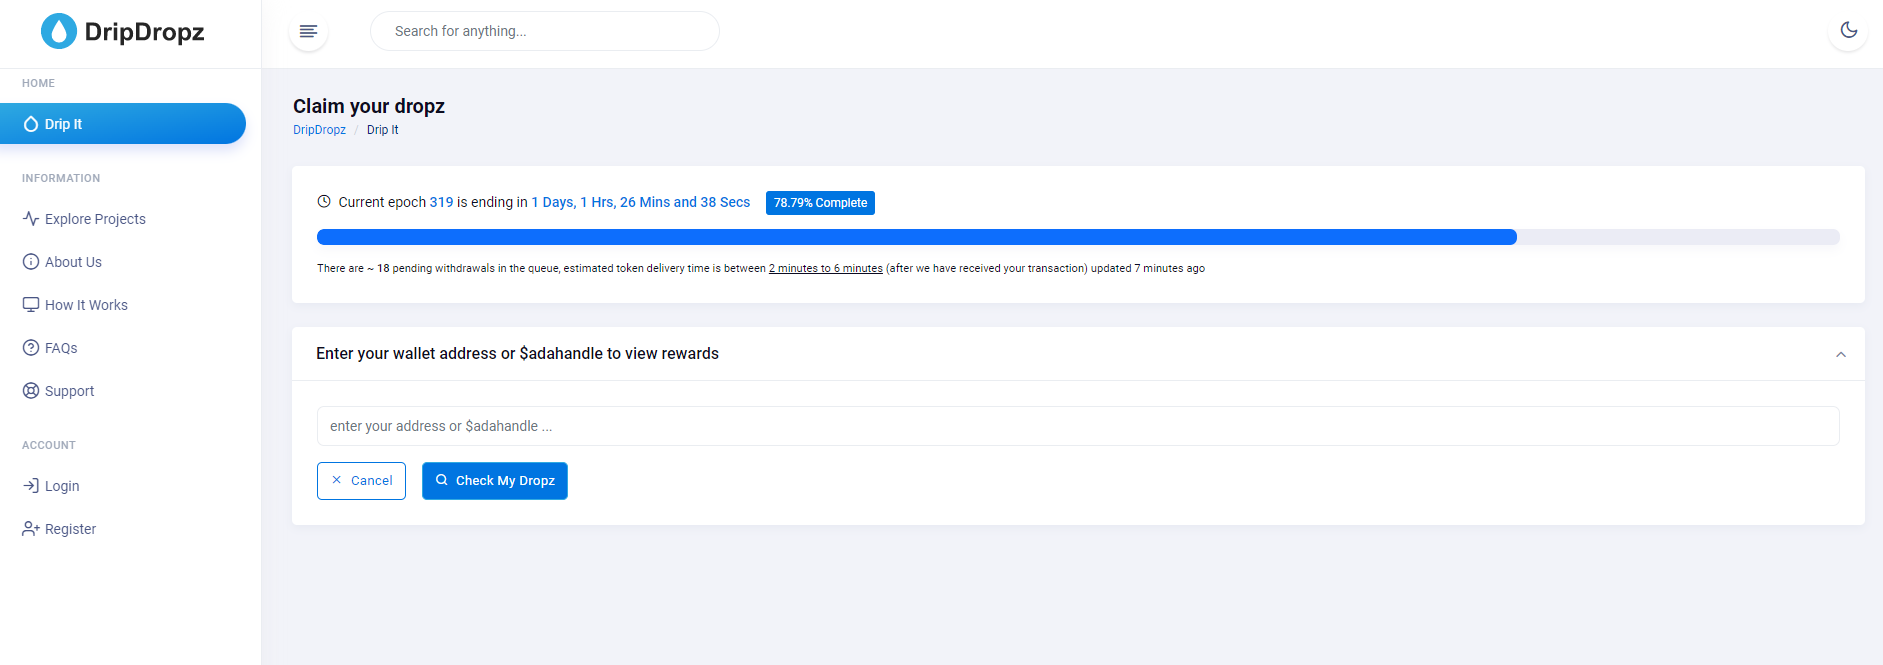Click the 'INFORMATION' sidebar section label
Image resolution: width=1883 pixels, height=665 pixels.
click(x=61, y=178)
